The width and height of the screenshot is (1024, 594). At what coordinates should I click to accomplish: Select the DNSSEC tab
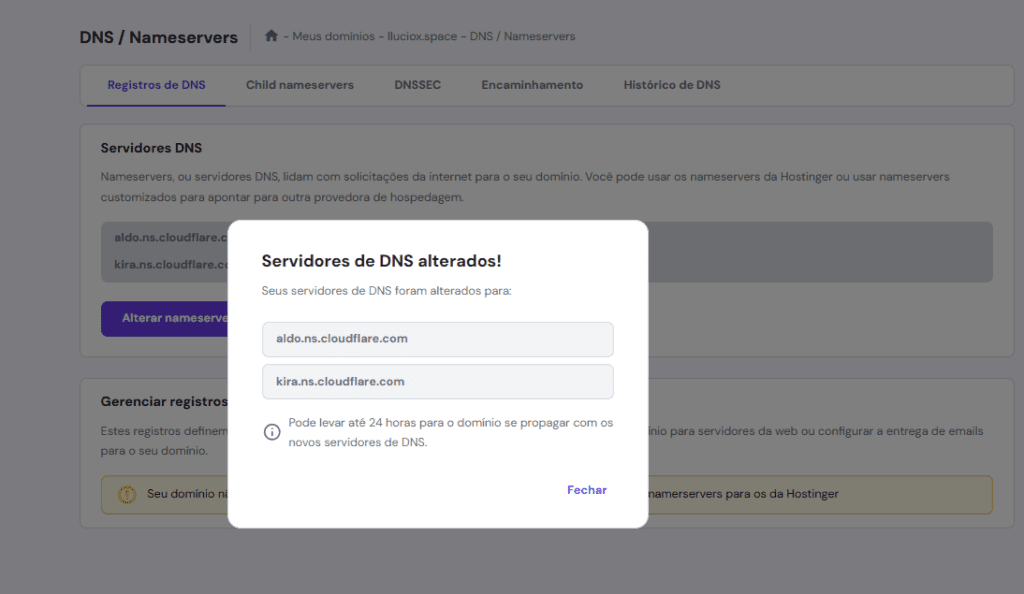pyautogui.click(x=417, y=85)
